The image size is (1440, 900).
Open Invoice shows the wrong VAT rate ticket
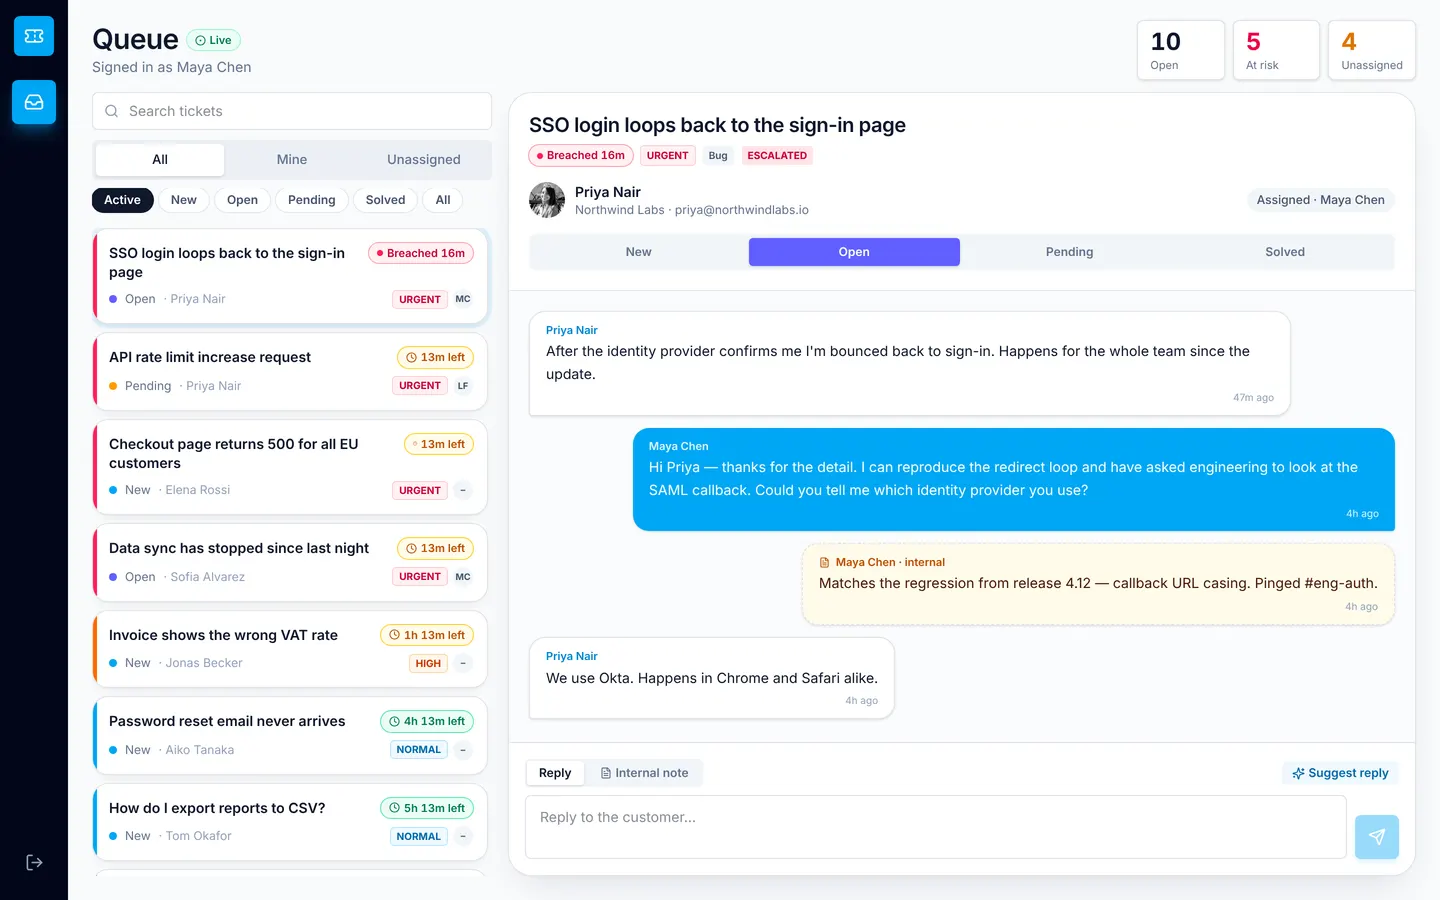click(x=290, y=650)
